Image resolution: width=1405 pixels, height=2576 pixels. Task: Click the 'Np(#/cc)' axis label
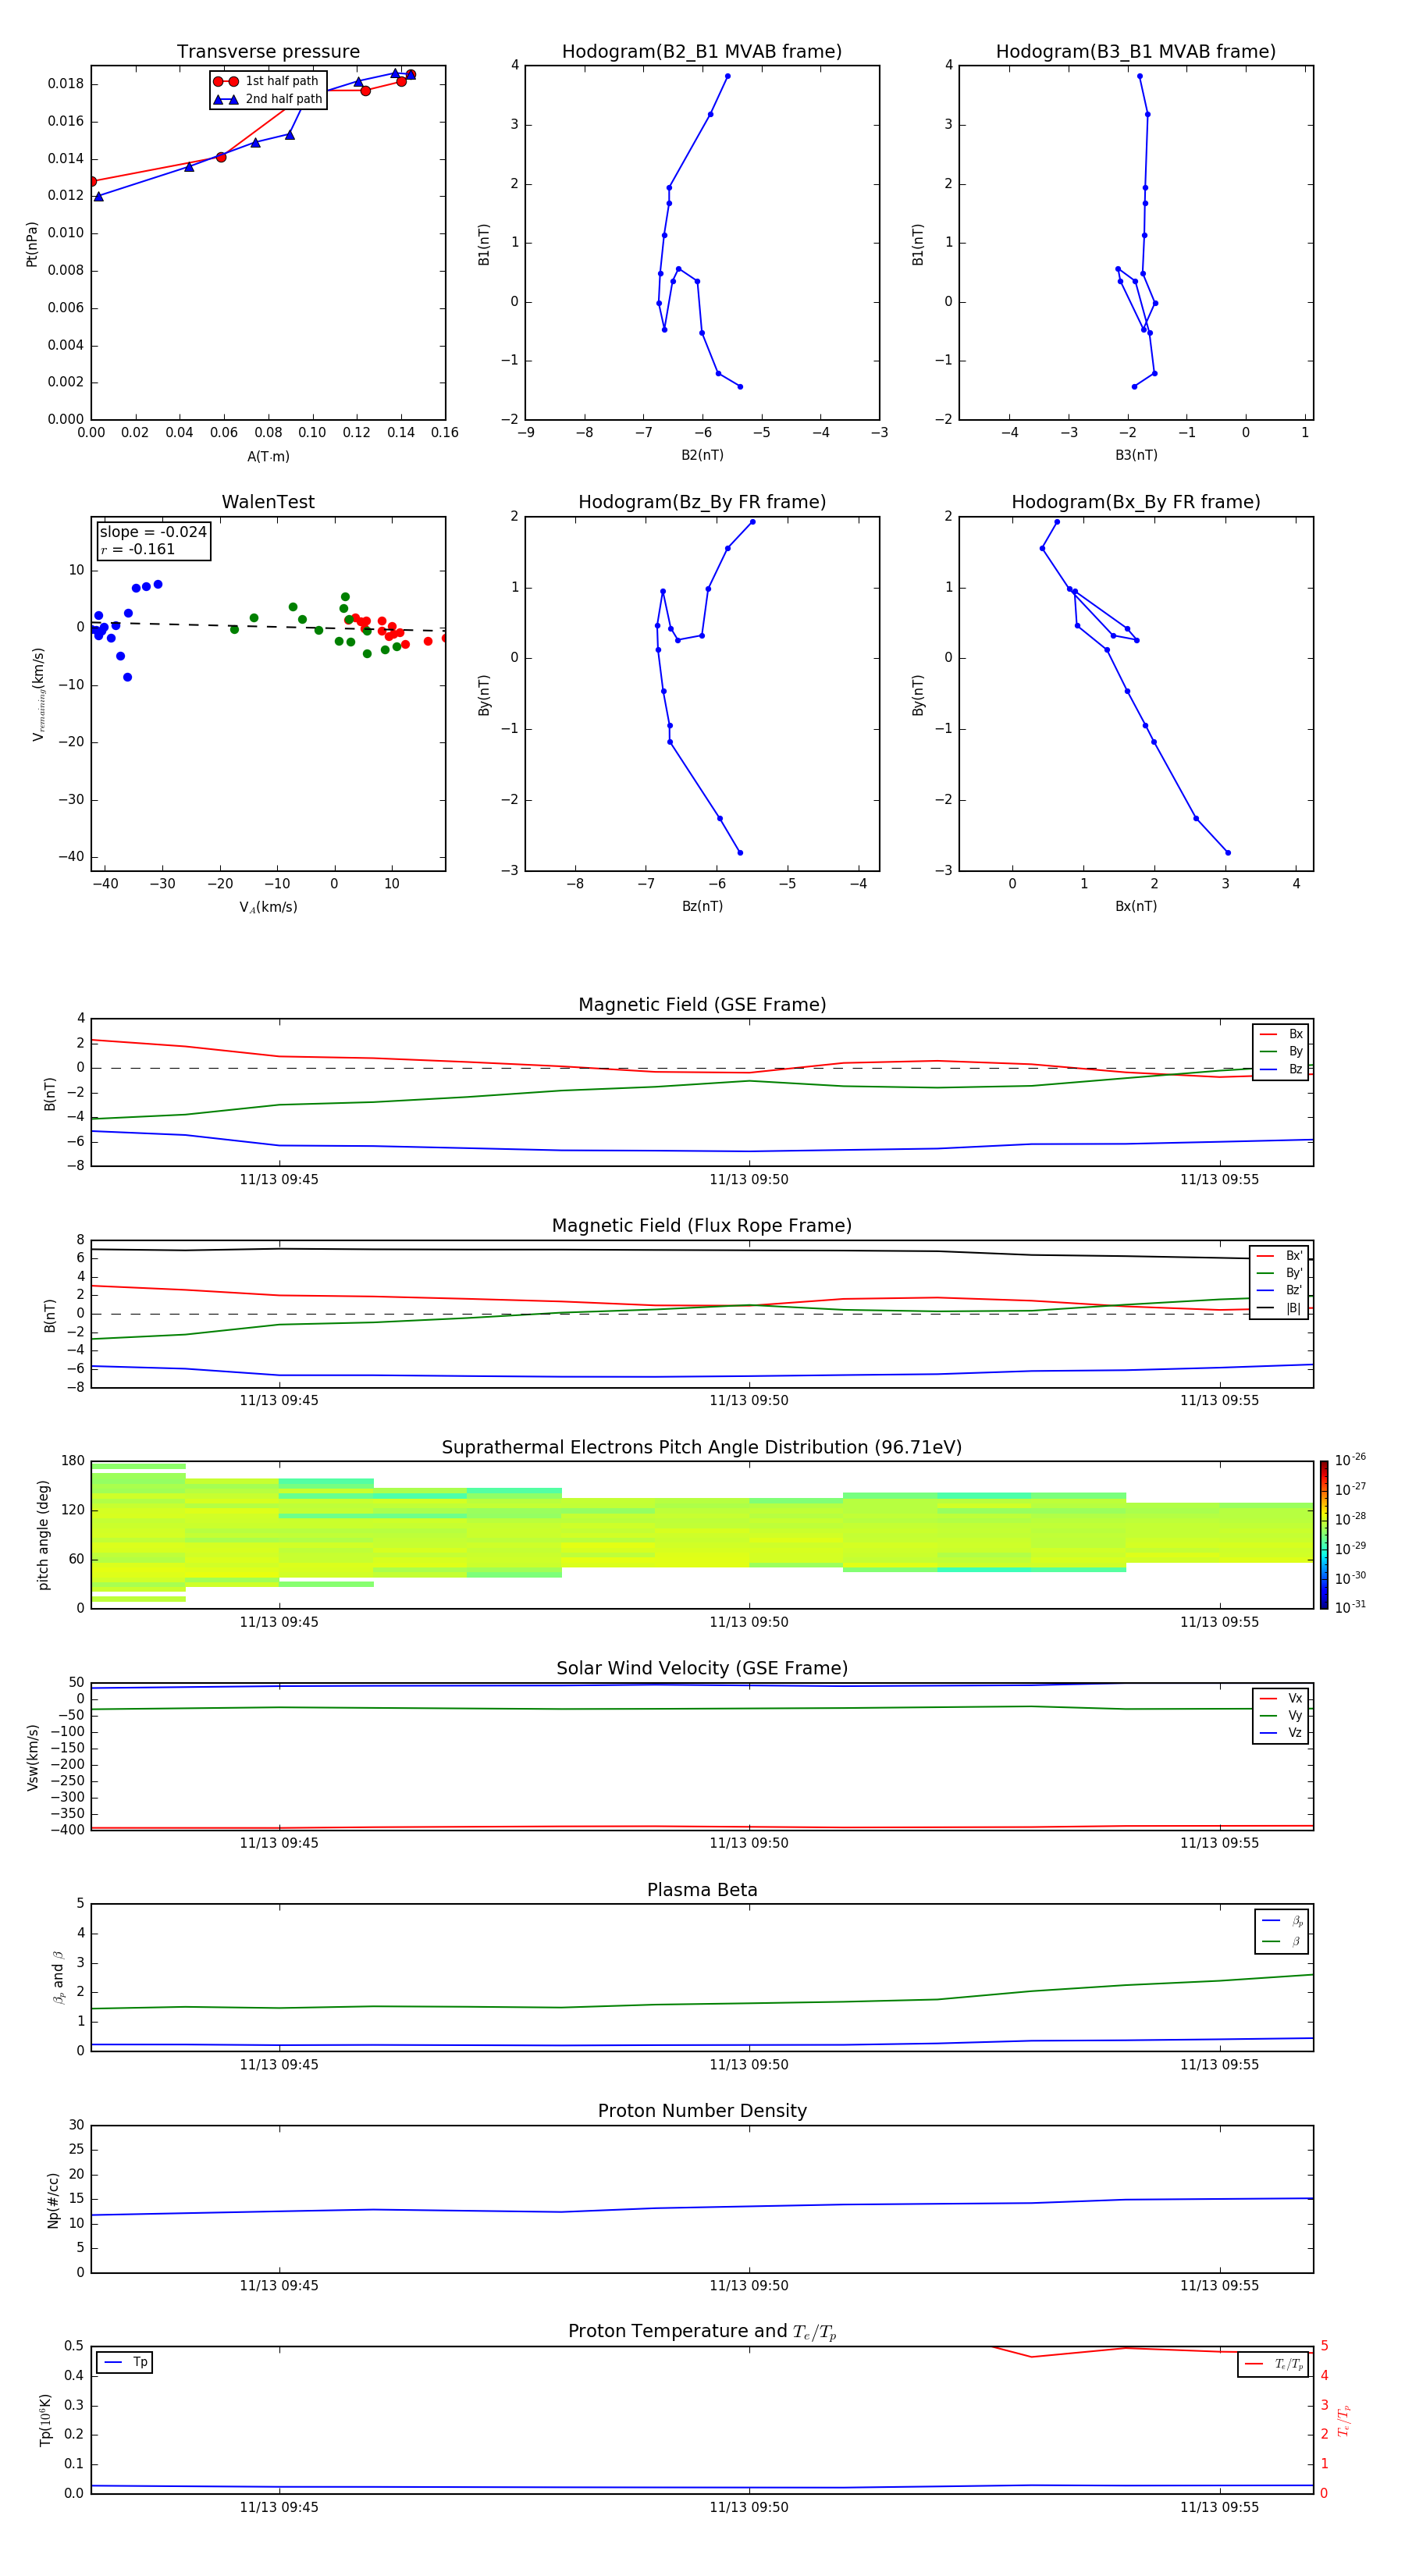click(x=53, y=2200)
